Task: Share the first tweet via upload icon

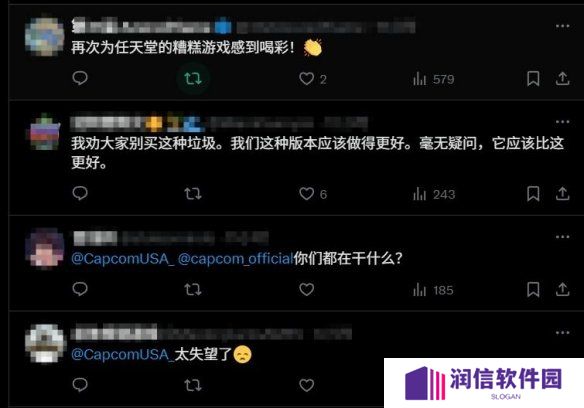Action: (x=562, y=79)
